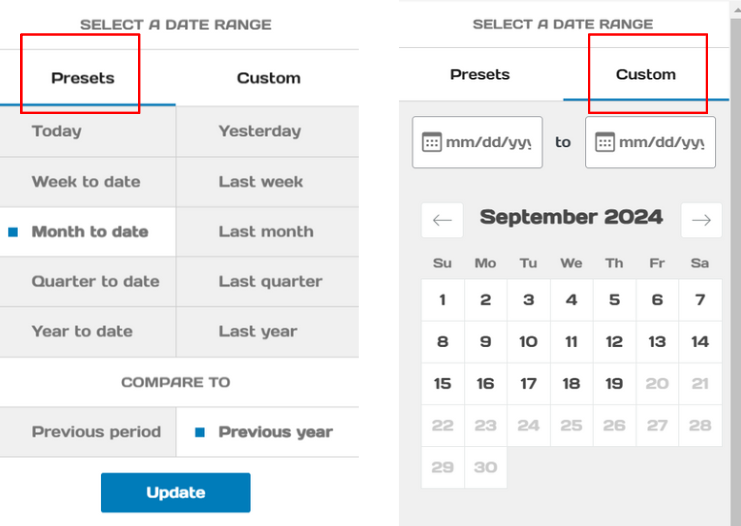Select September 1 on the calendar
The image size is (741, 526).
(442, 300)
